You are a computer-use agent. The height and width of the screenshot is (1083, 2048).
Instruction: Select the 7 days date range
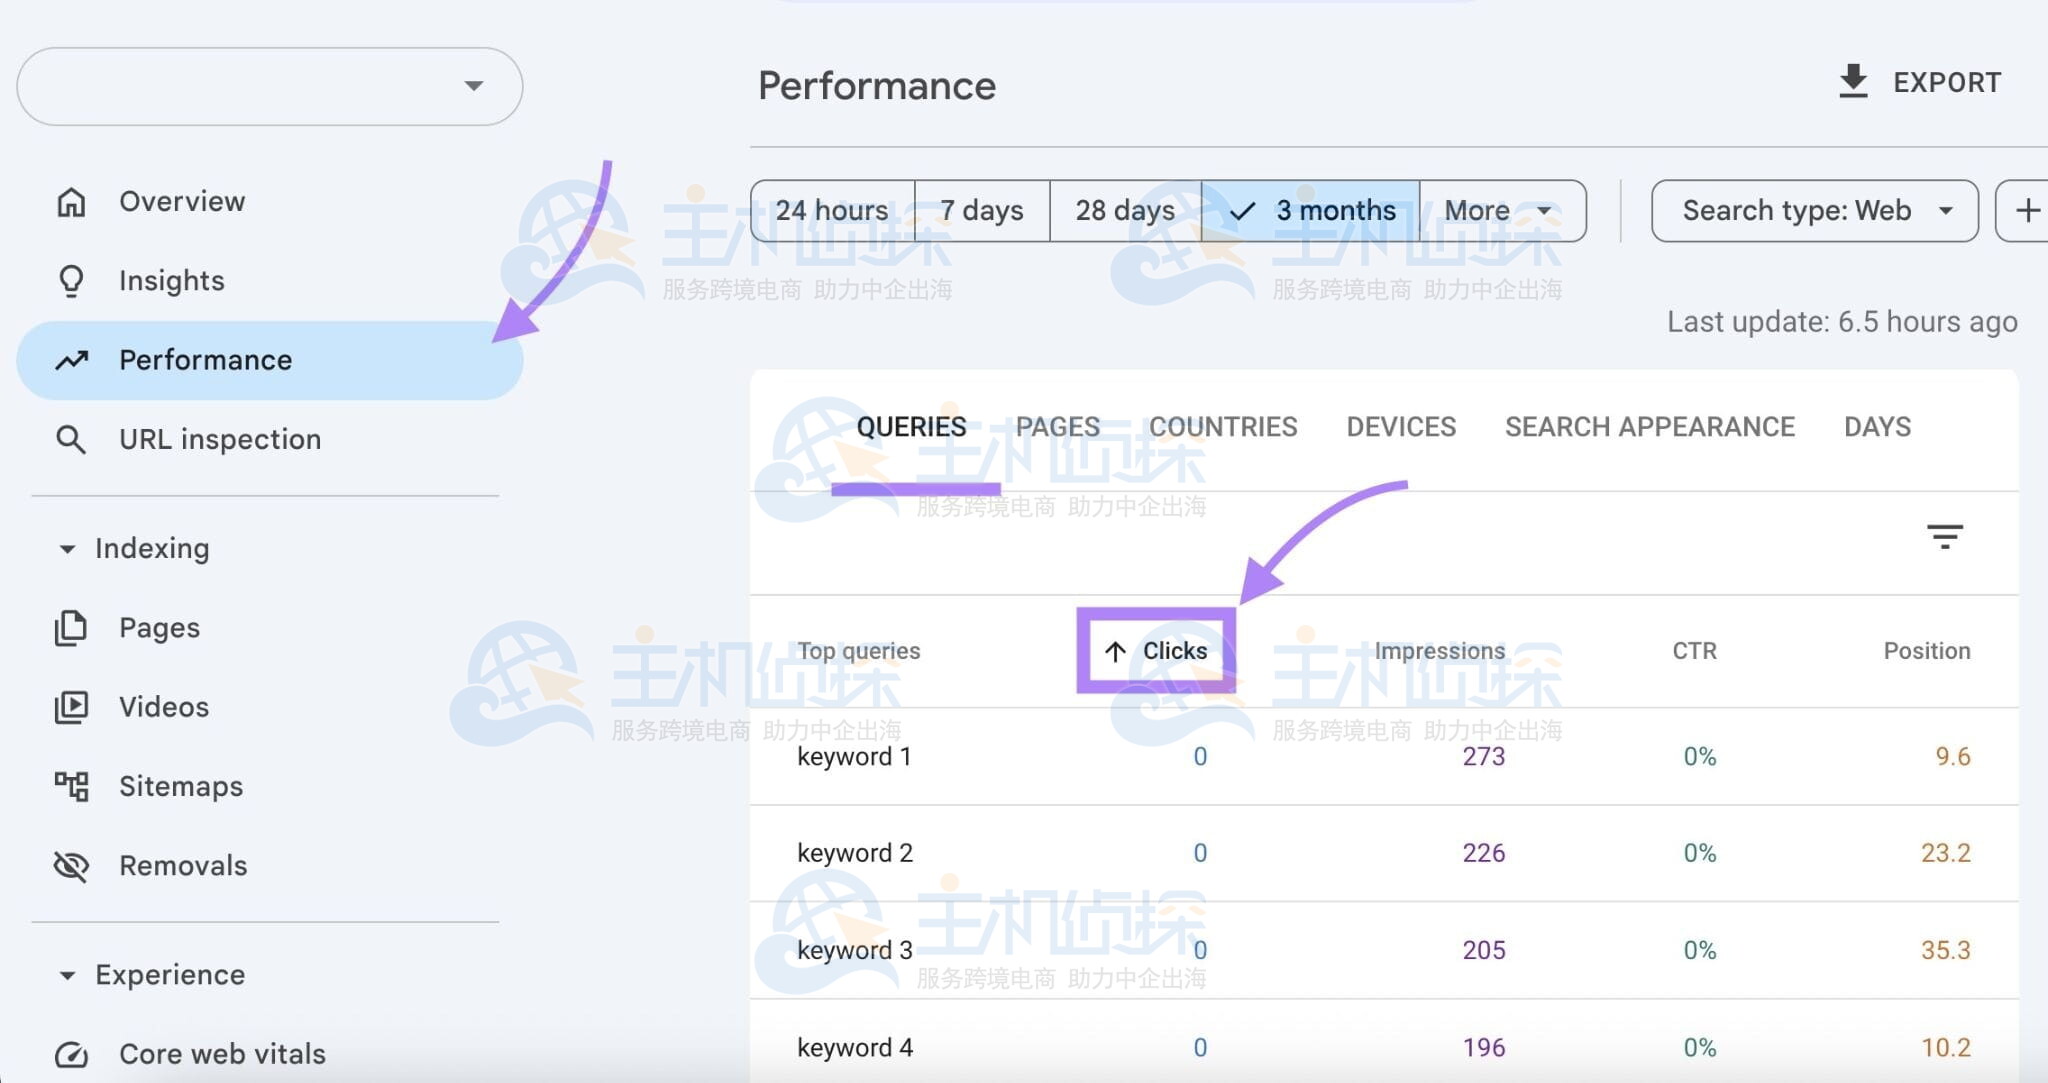click(982, 211)
